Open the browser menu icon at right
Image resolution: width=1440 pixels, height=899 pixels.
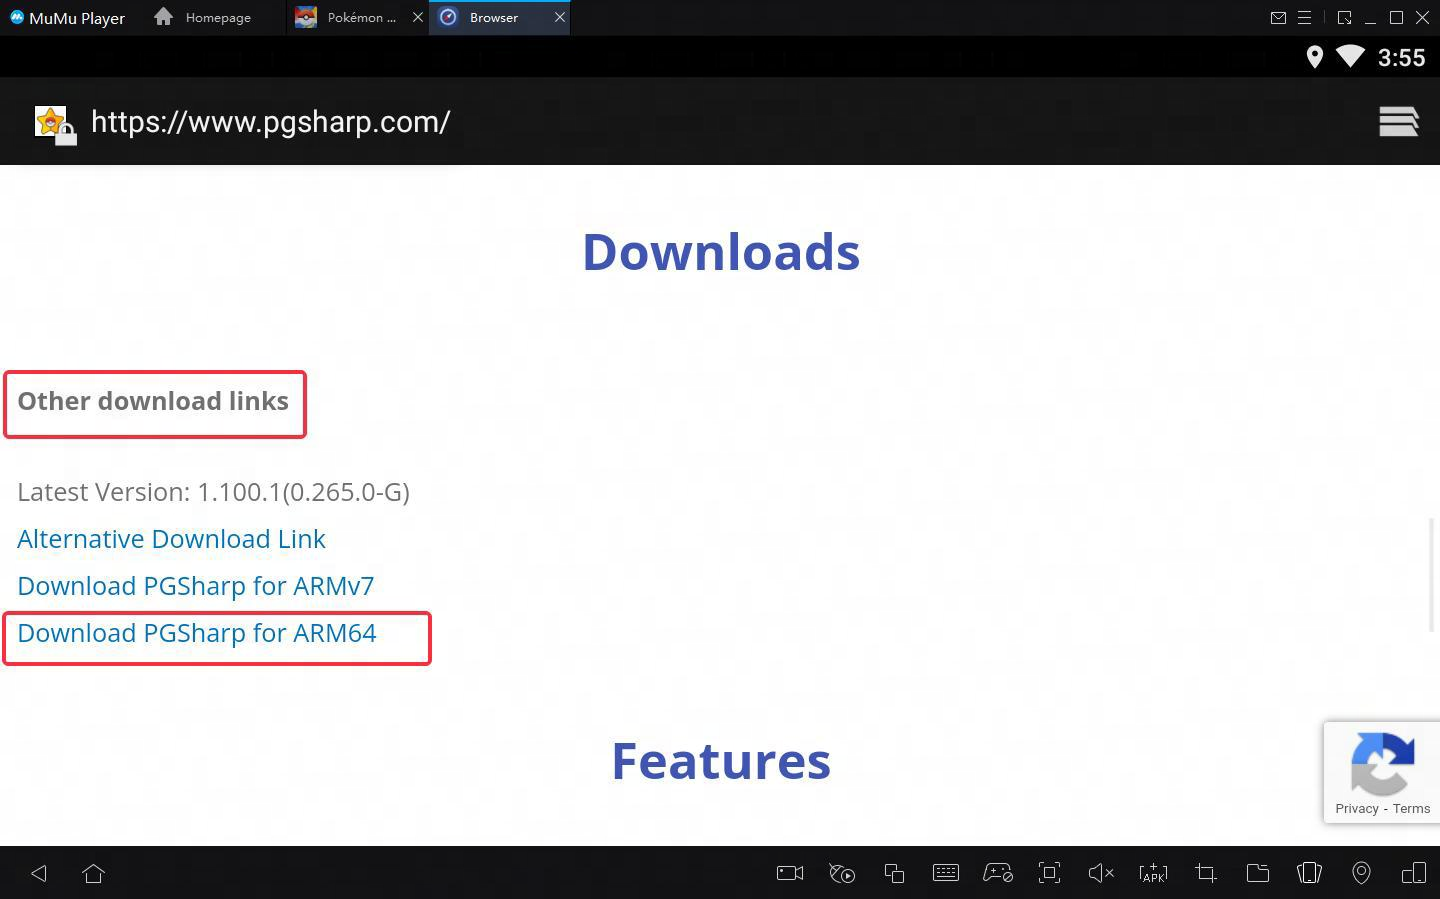pos(1398,122)
